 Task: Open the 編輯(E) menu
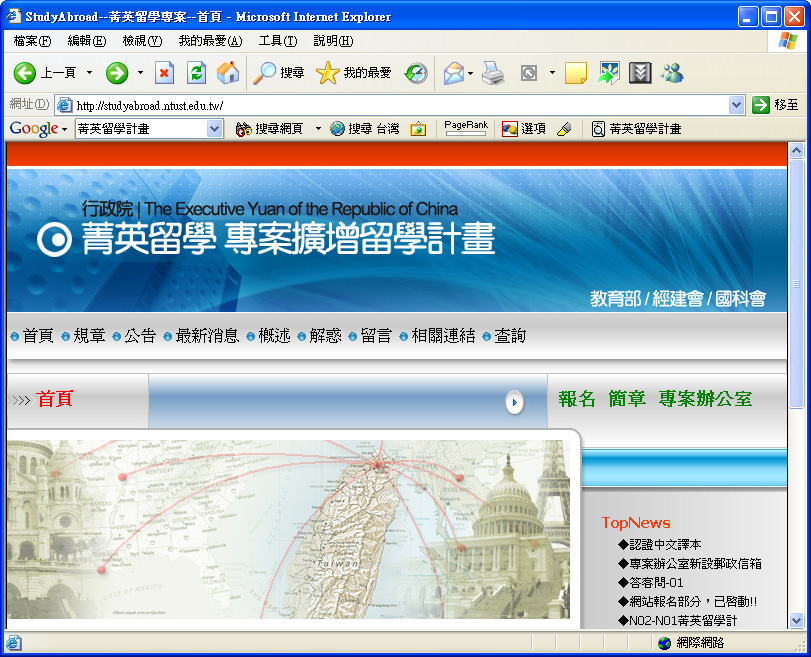87,41
